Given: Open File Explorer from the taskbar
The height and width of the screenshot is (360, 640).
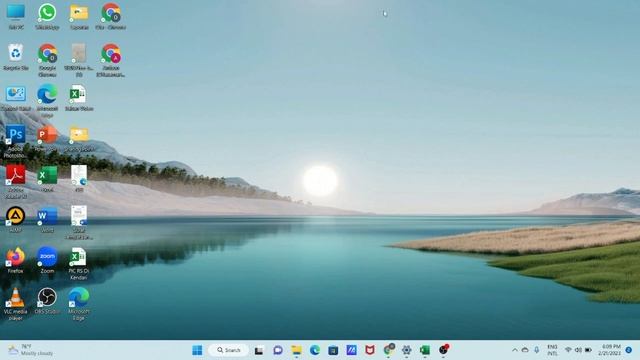Looking at the screenshot, I should [296, 350].
